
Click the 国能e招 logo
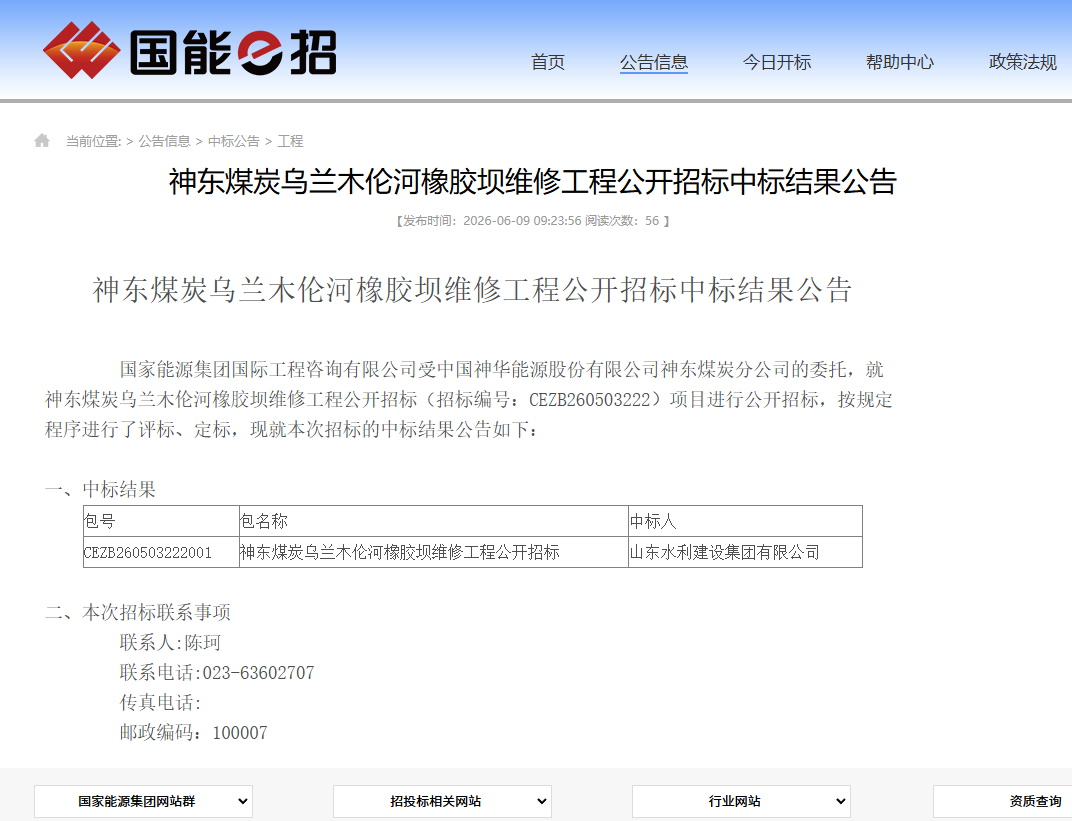189,51
